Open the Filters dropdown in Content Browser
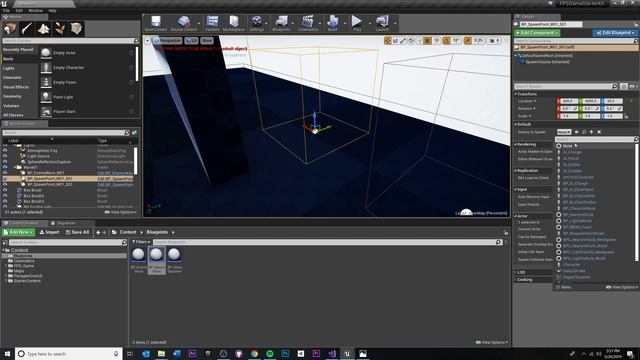The height and width of the screenshot is (360, 640). pos(141,242)
